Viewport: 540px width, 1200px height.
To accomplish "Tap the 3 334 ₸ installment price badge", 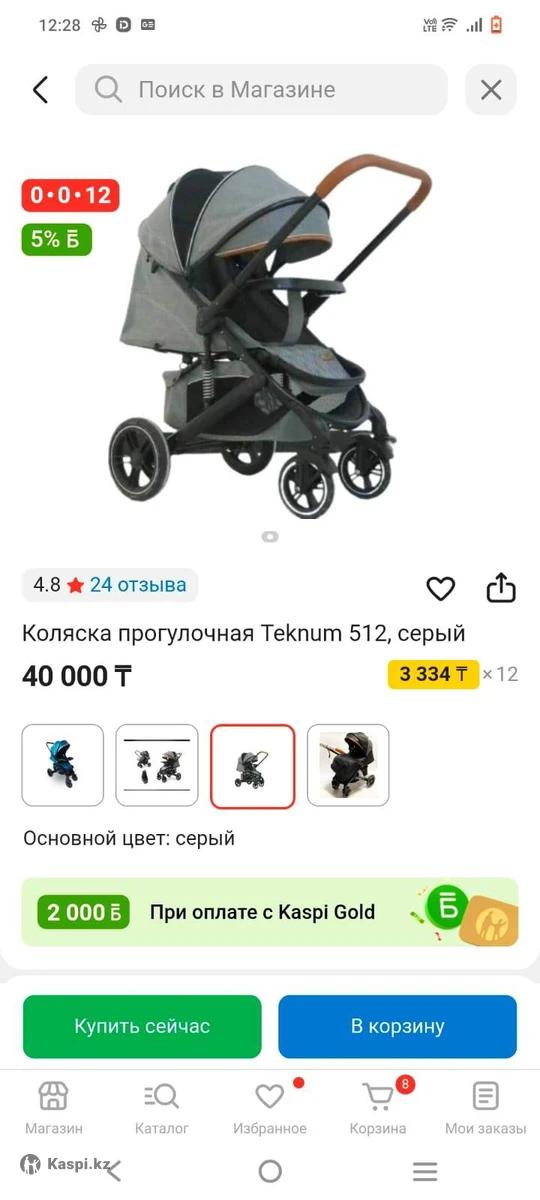I will 433,674.
